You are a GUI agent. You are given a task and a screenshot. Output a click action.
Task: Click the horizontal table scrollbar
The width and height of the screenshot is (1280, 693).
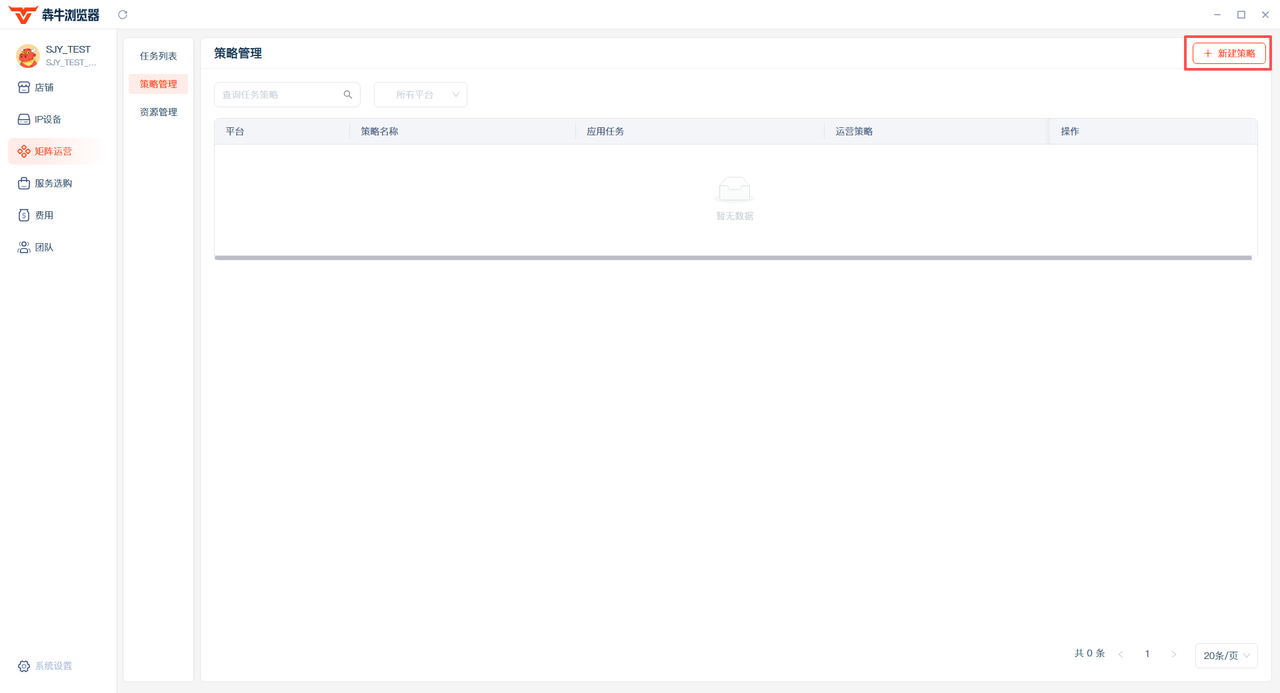tap(733, 258)
